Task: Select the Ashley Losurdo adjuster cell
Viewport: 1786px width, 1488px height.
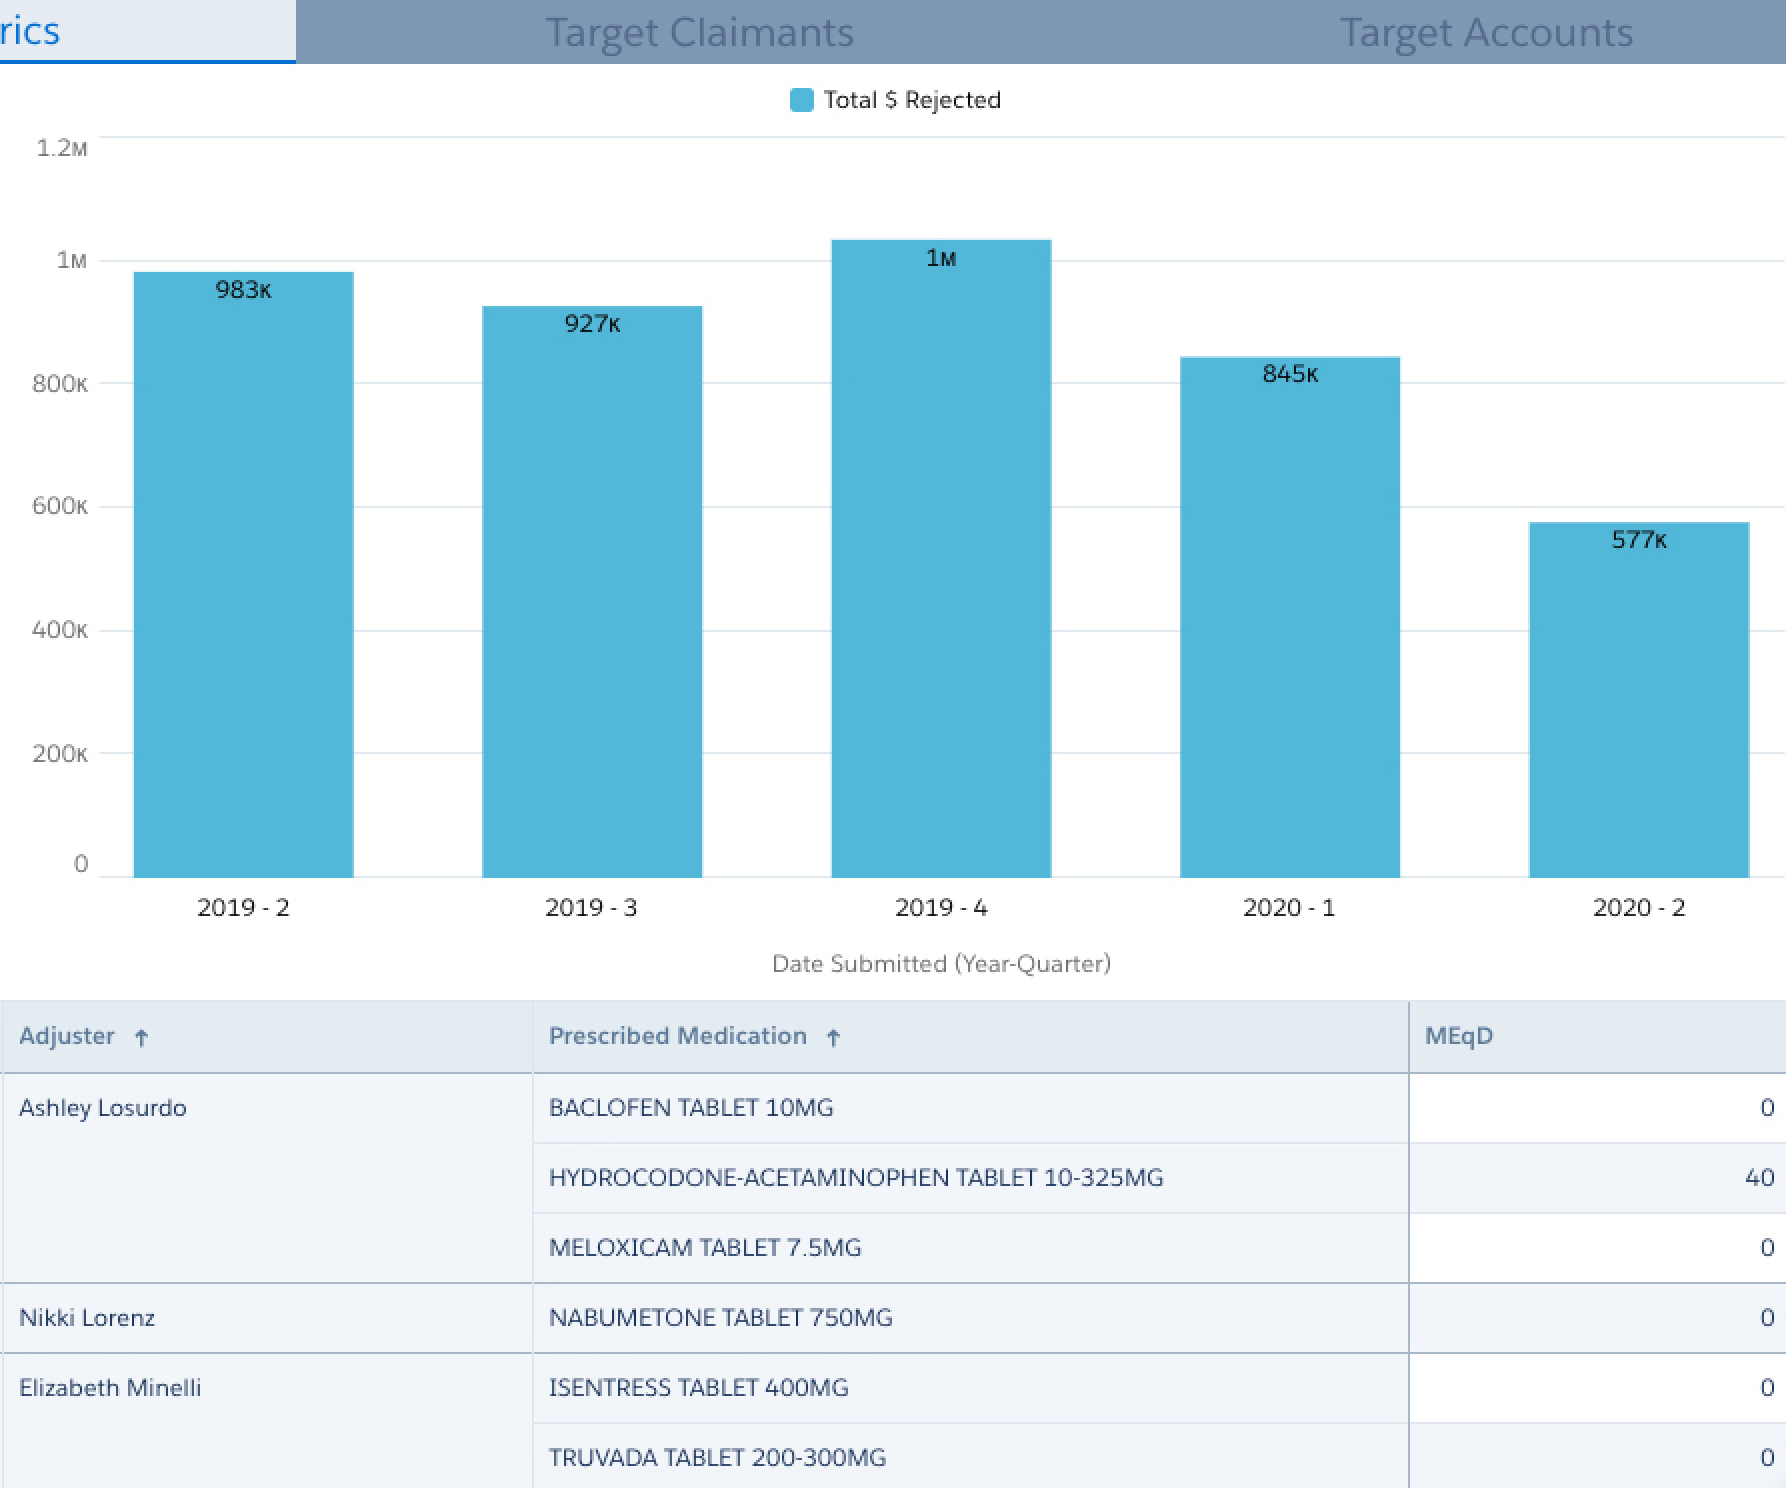Action: click(103, 1108)
